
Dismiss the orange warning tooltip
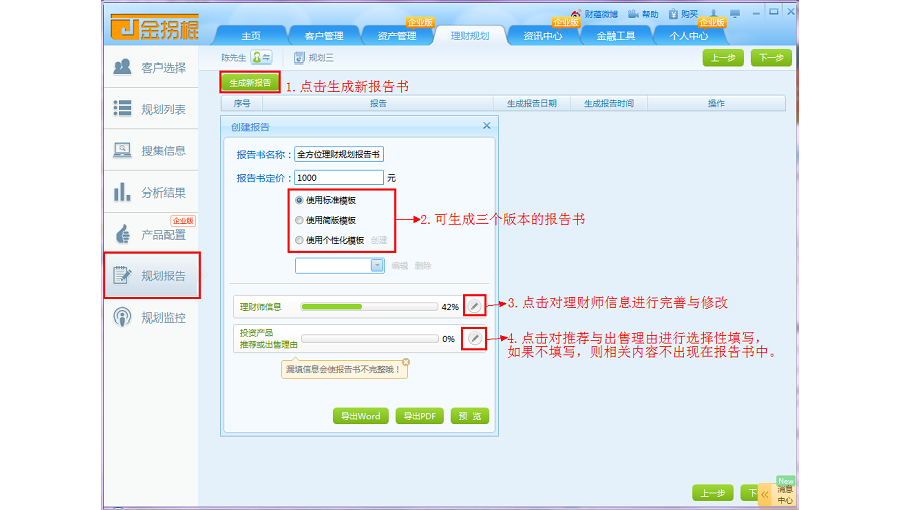pos(406,362)
